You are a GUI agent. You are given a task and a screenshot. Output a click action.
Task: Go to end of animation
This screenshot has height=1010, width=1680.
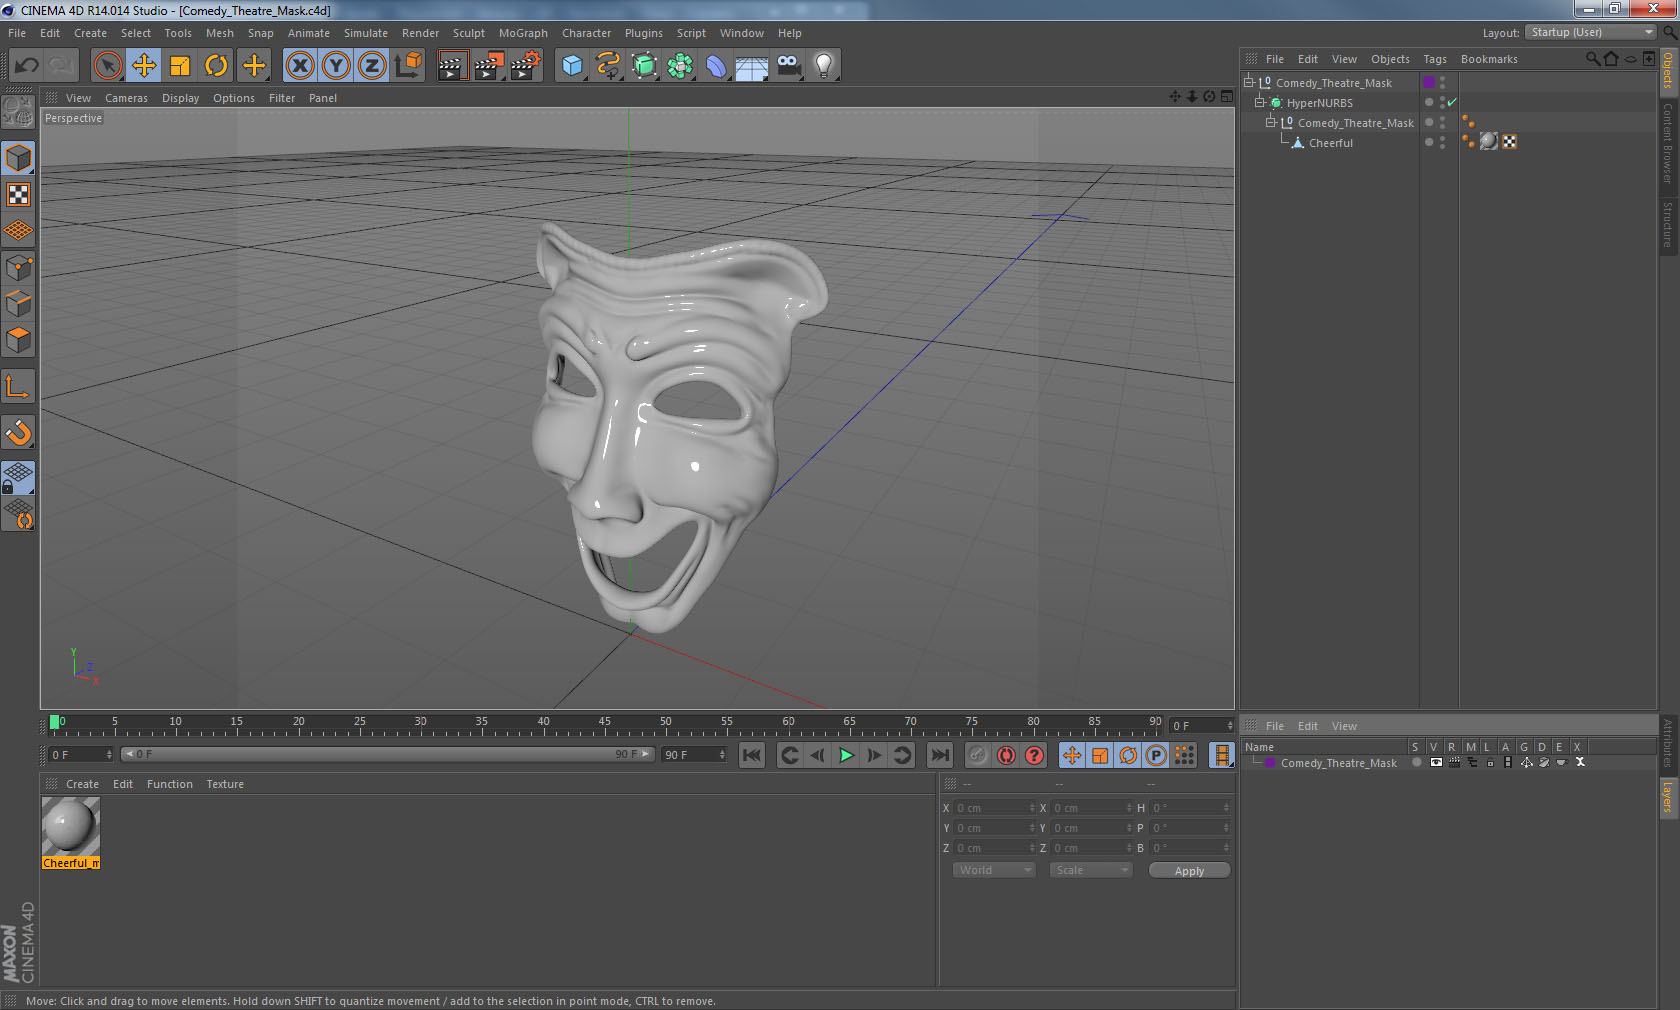tap(939, 755)
